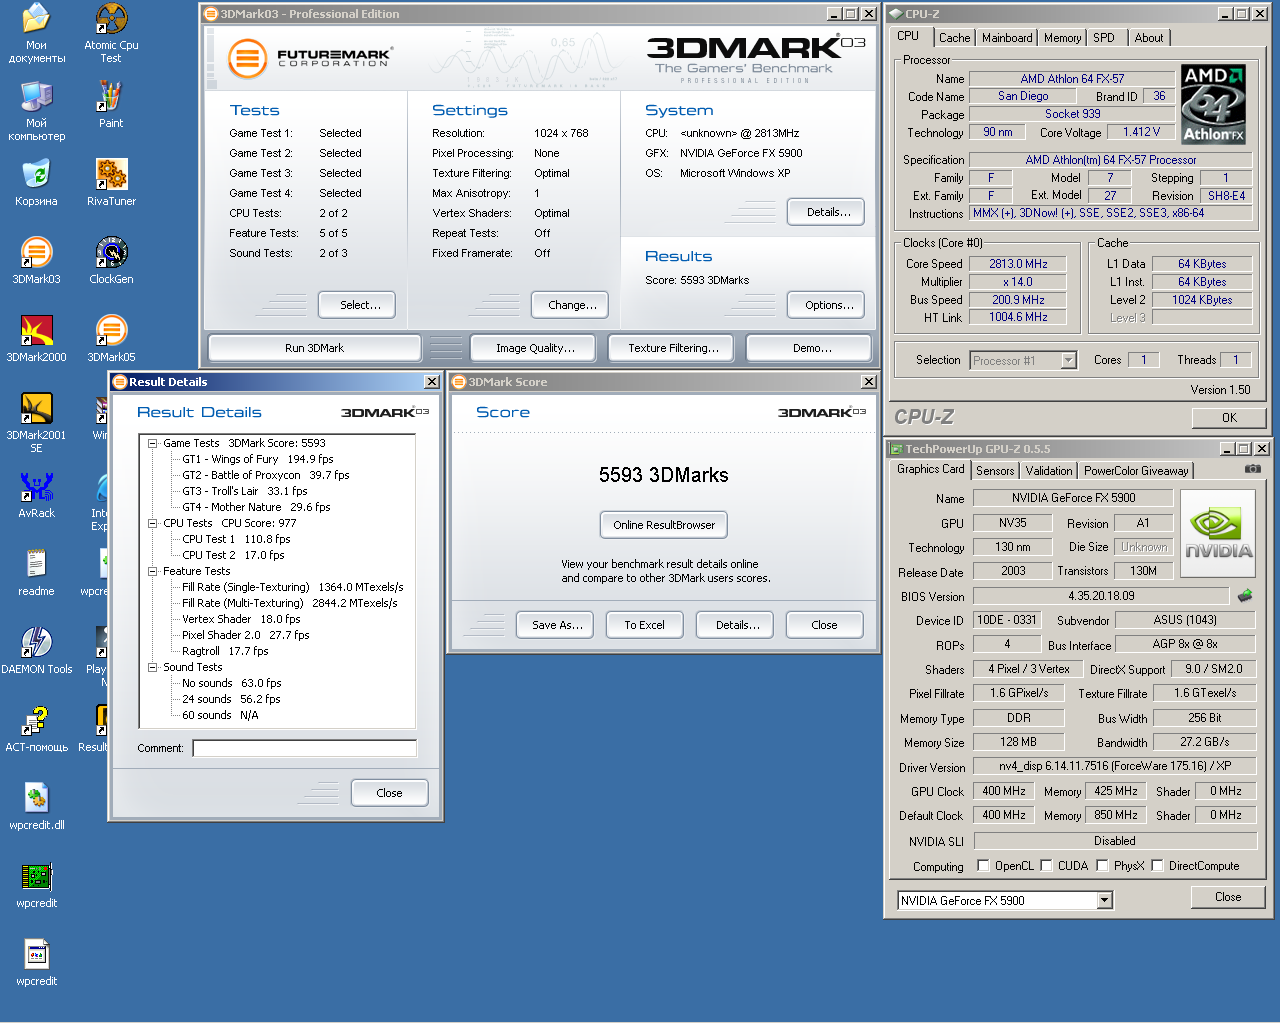This screenshot has height=1024, width=1280.
Task: Click Change under the Settings section
Action: 572,305
